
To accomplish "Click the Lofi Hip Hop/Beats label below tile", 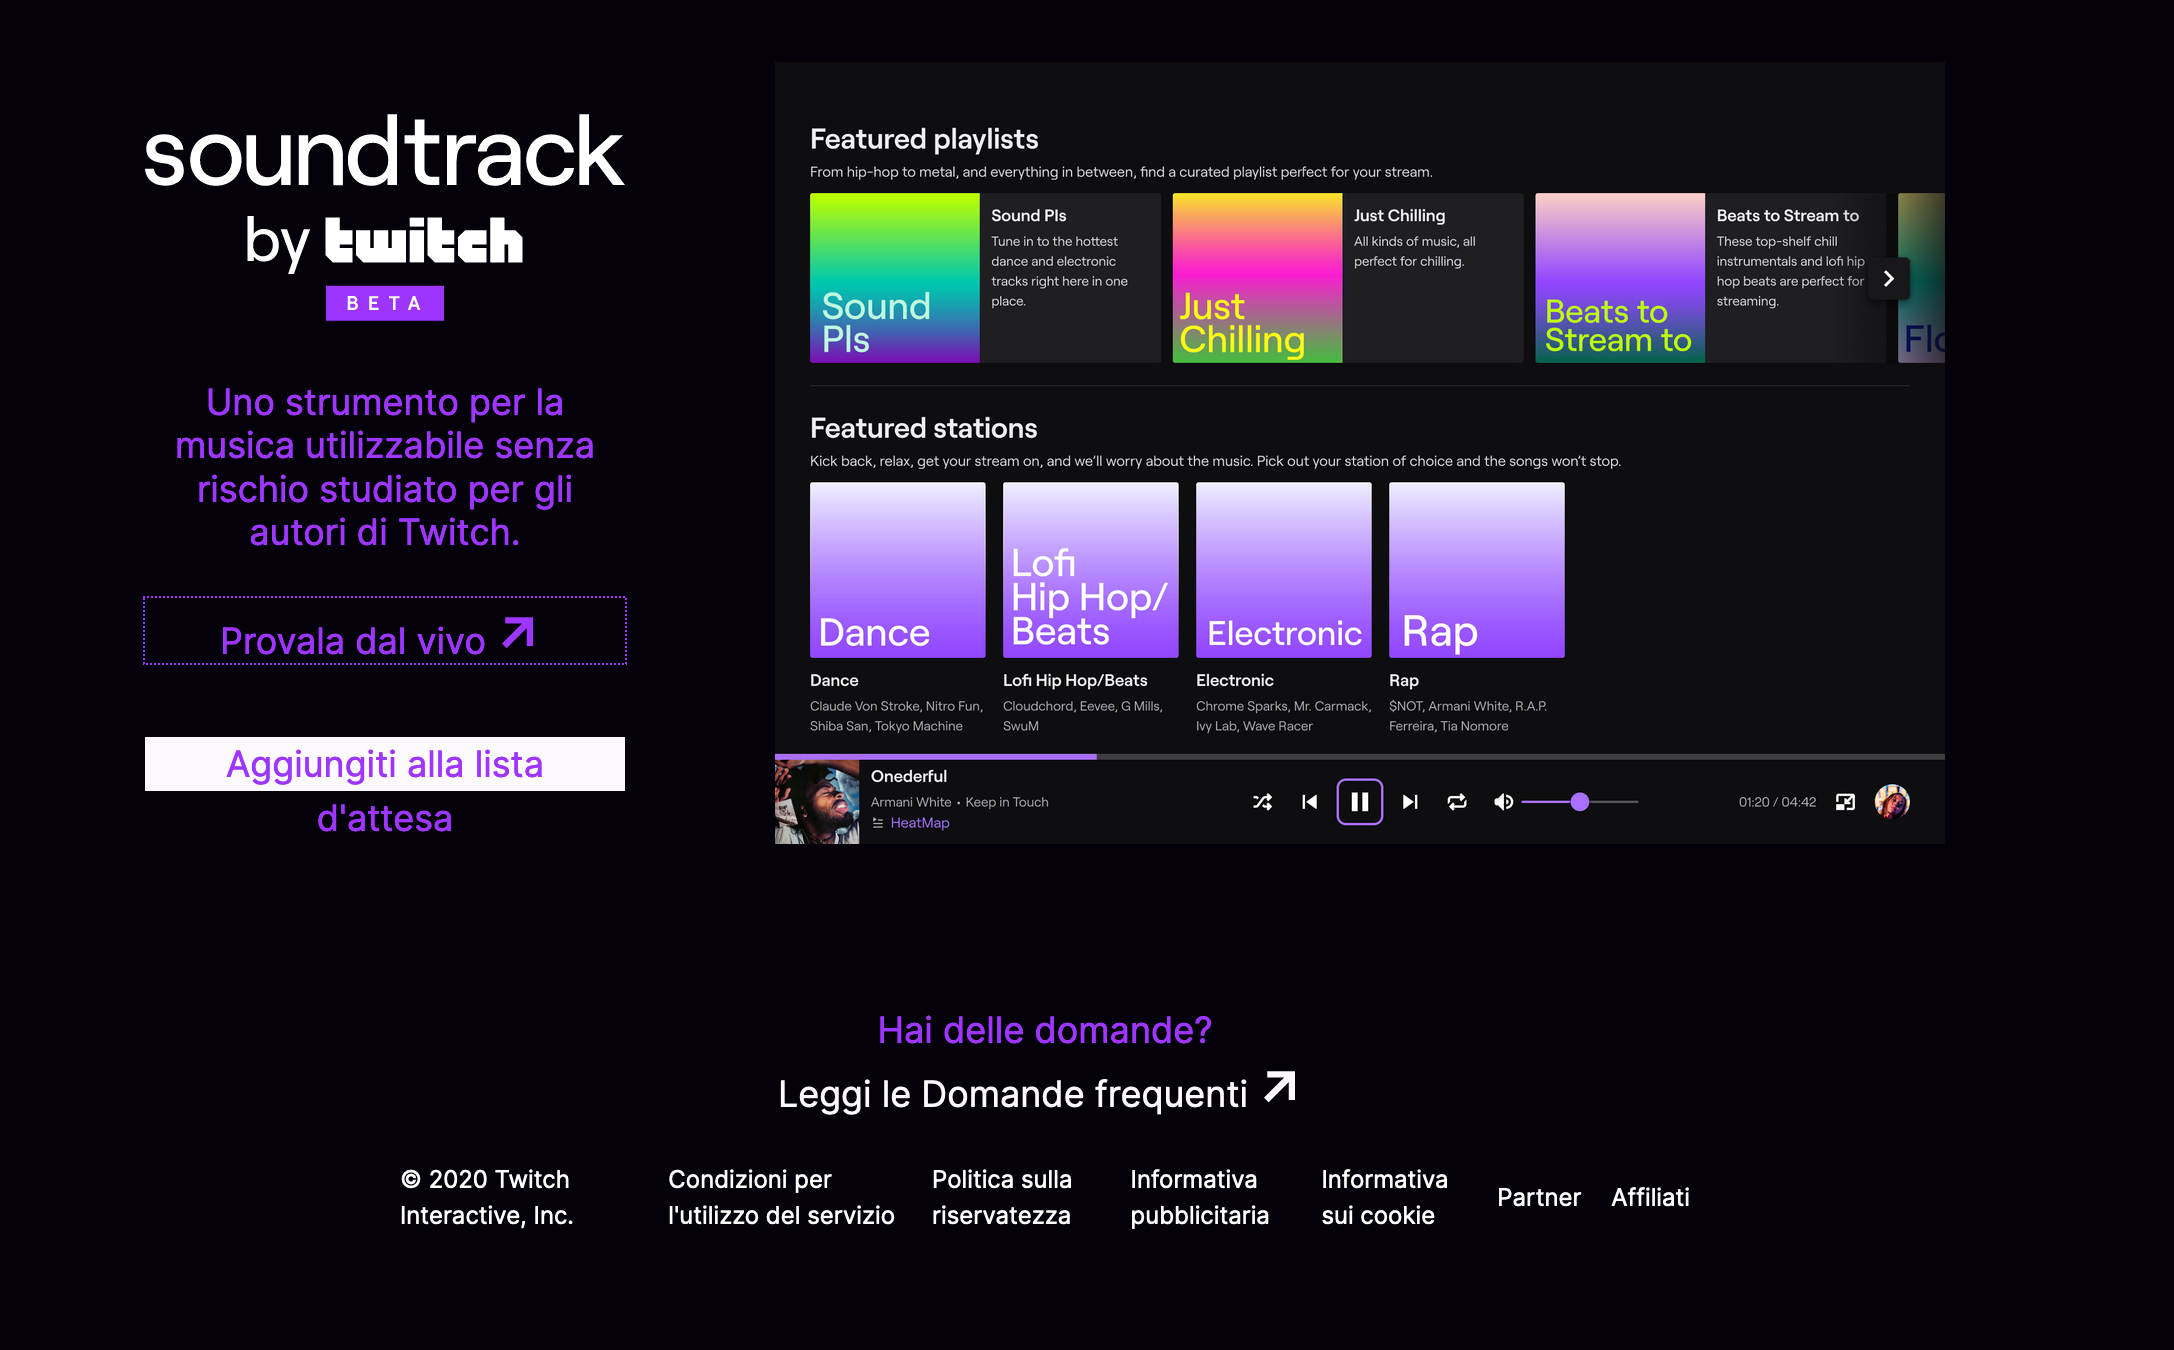I will (1075, 680).
